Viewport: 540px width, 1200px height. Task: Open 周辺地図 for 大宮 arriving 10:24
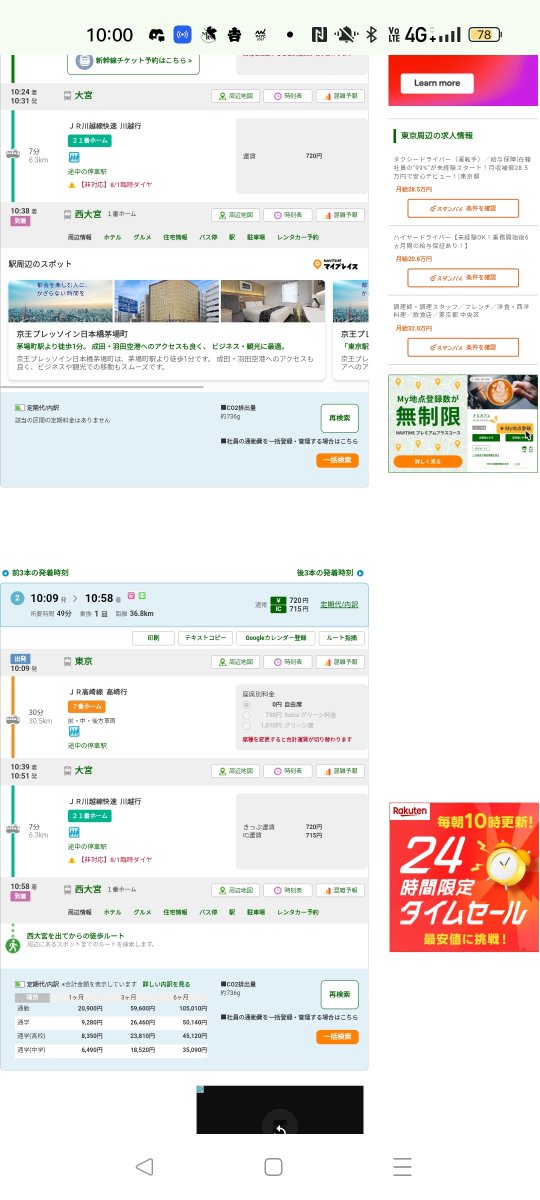pyautogui.click(x=235, y=97)
